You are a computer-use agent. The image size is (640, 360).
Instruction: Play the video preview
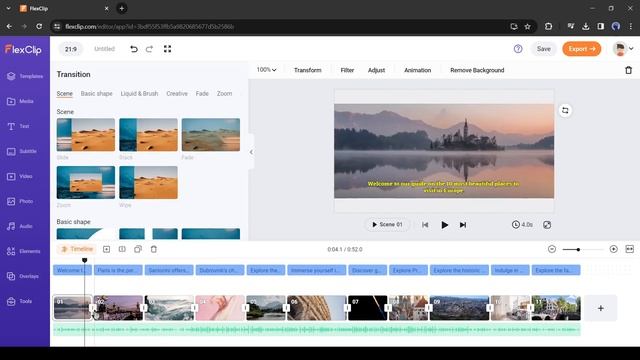[444, 225]
